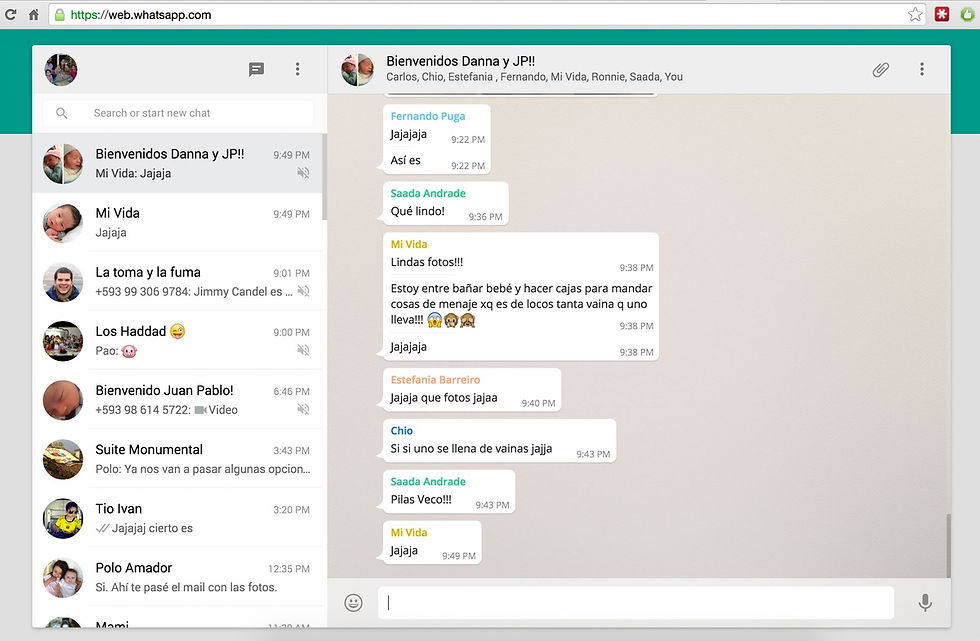Open the sidebar options menu
980x641 pixels.
tap(297, 69)
